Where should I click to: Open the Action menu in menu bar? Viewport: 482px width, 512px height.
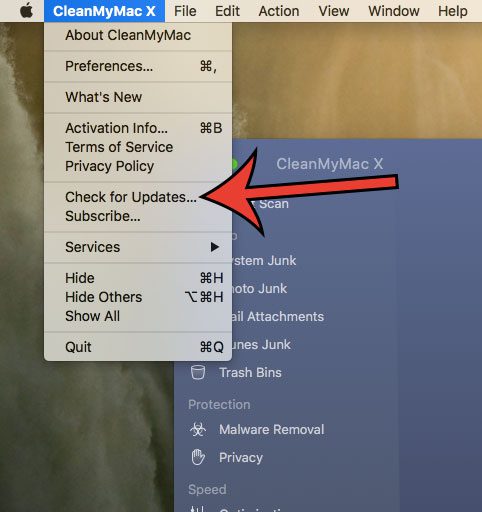279,11
